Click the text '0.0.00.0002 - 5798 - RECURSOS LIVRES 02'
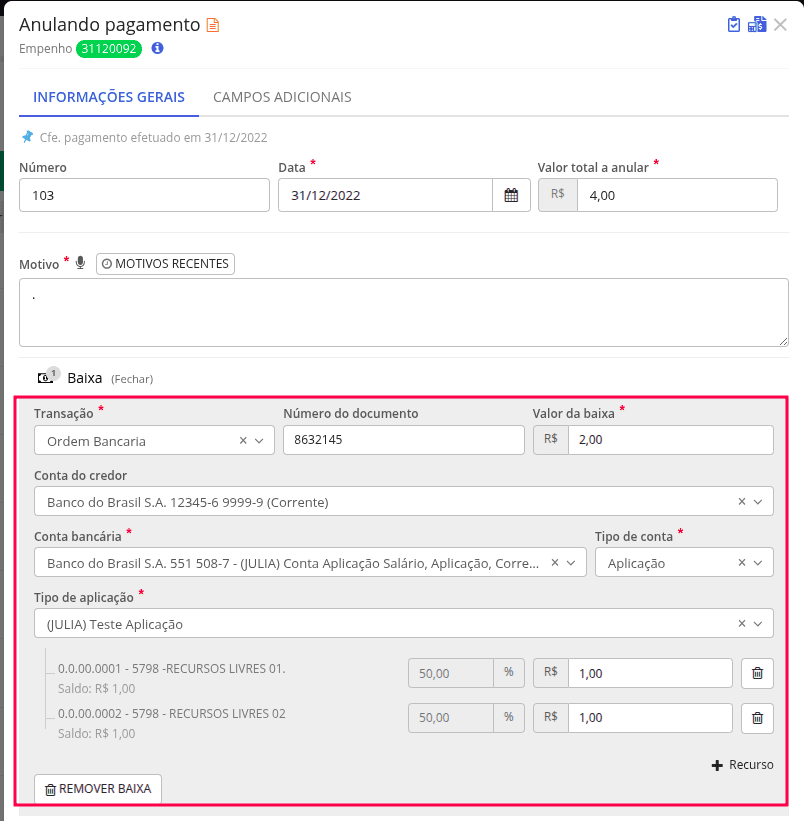The height and width of the screenshot is (821, 804). pyautogui.click(x=172, y=714)
